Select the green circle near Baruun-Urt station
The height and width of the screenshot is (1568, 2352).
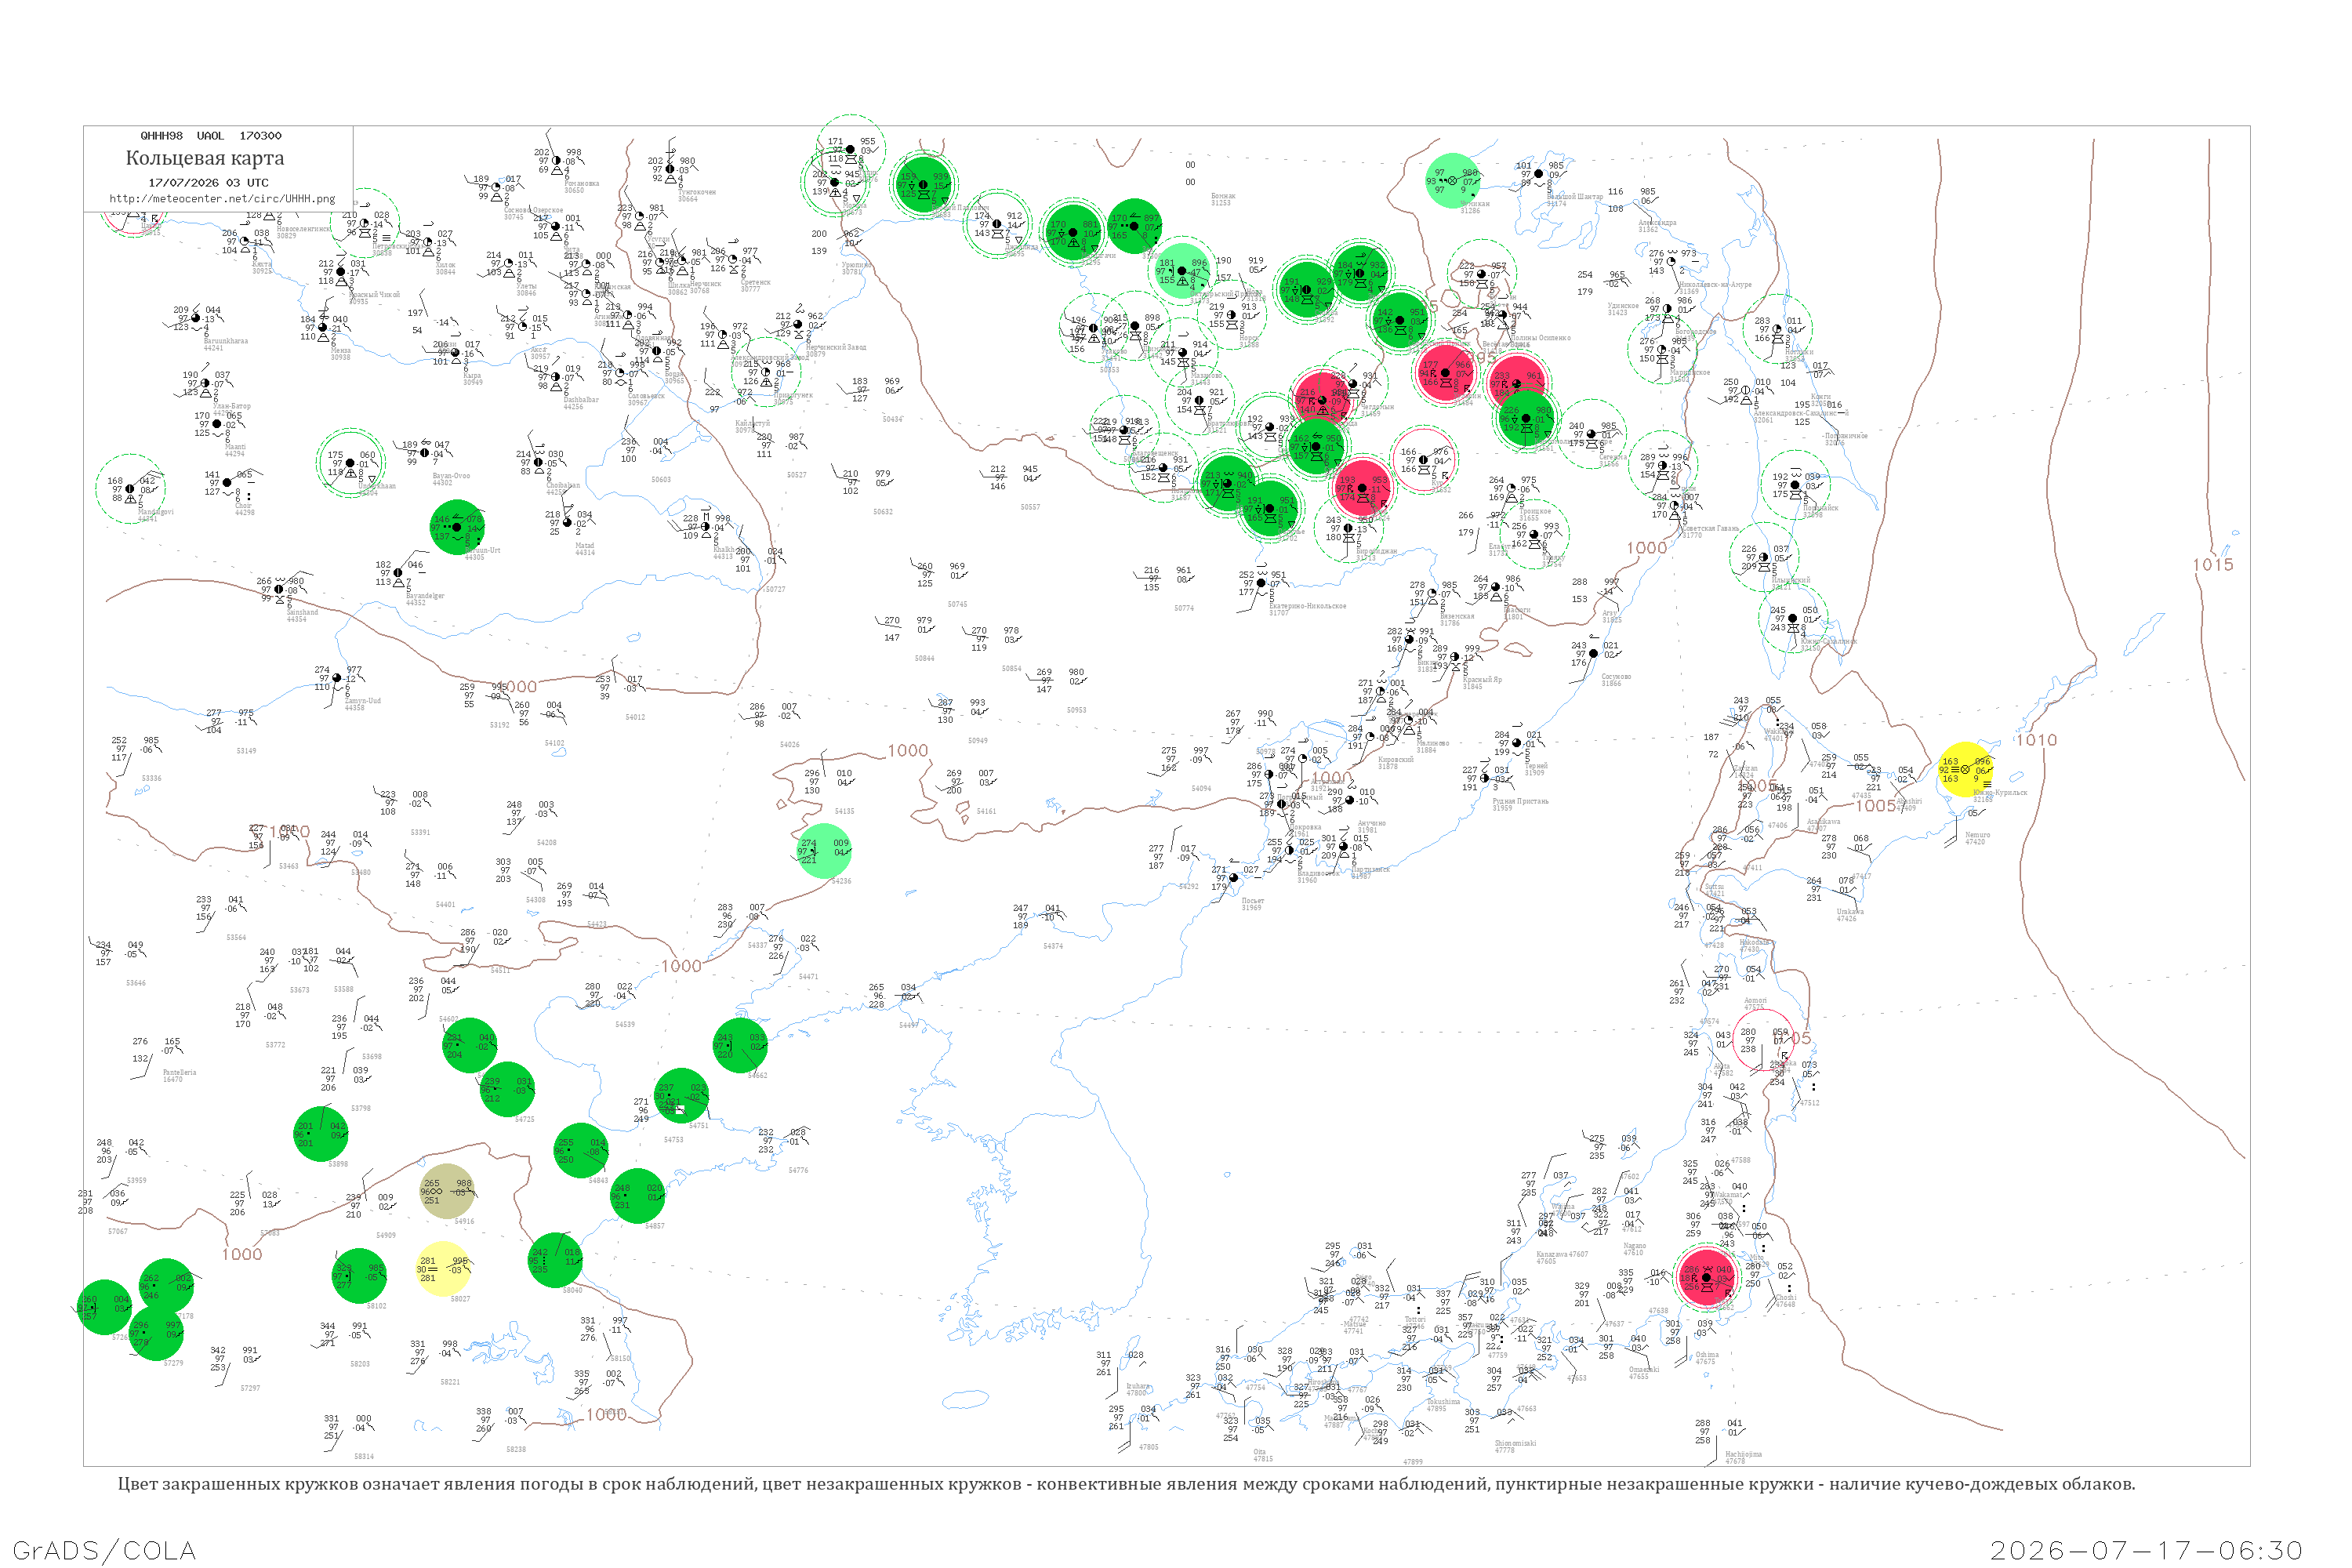458,527
